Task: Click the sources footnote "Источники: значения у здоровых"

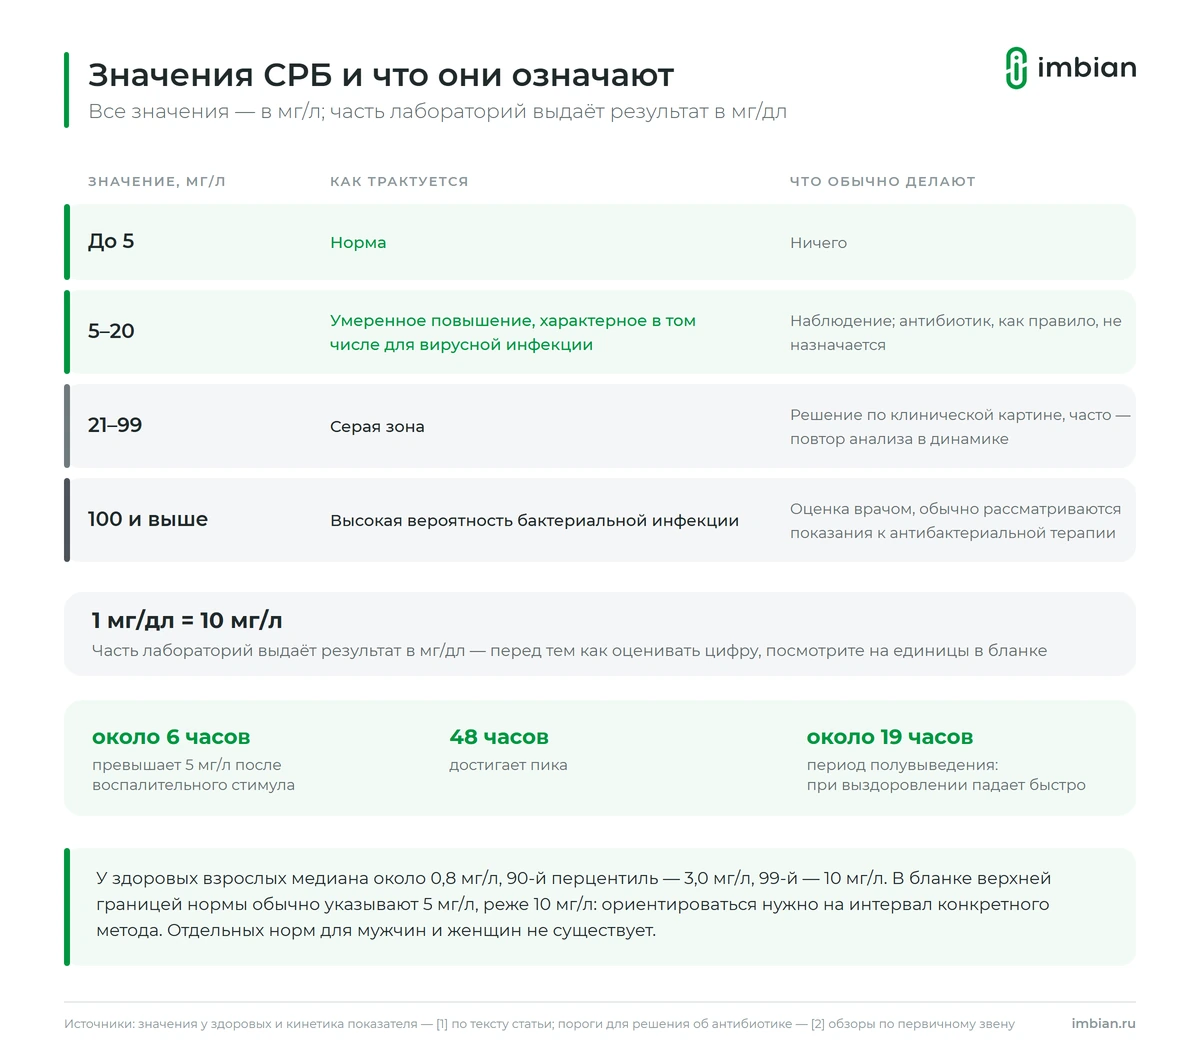Action: 539,1024
